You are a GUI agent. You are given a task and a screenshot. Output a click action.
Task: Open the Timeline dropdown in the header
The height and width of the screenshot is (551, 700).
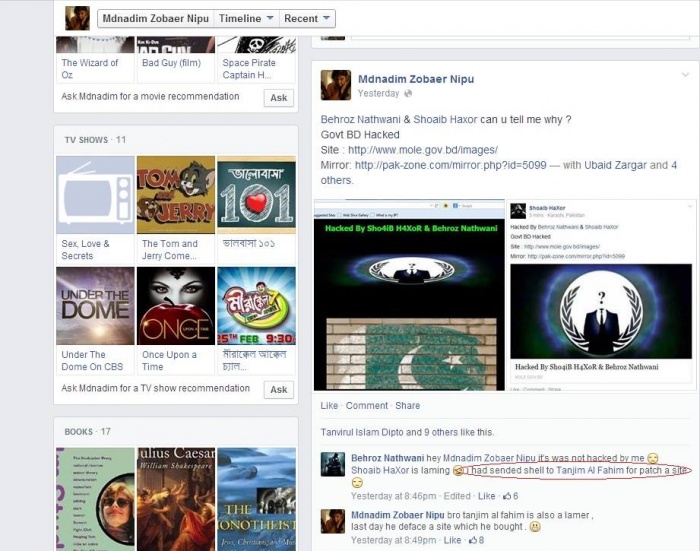click(x=246, y=19)
